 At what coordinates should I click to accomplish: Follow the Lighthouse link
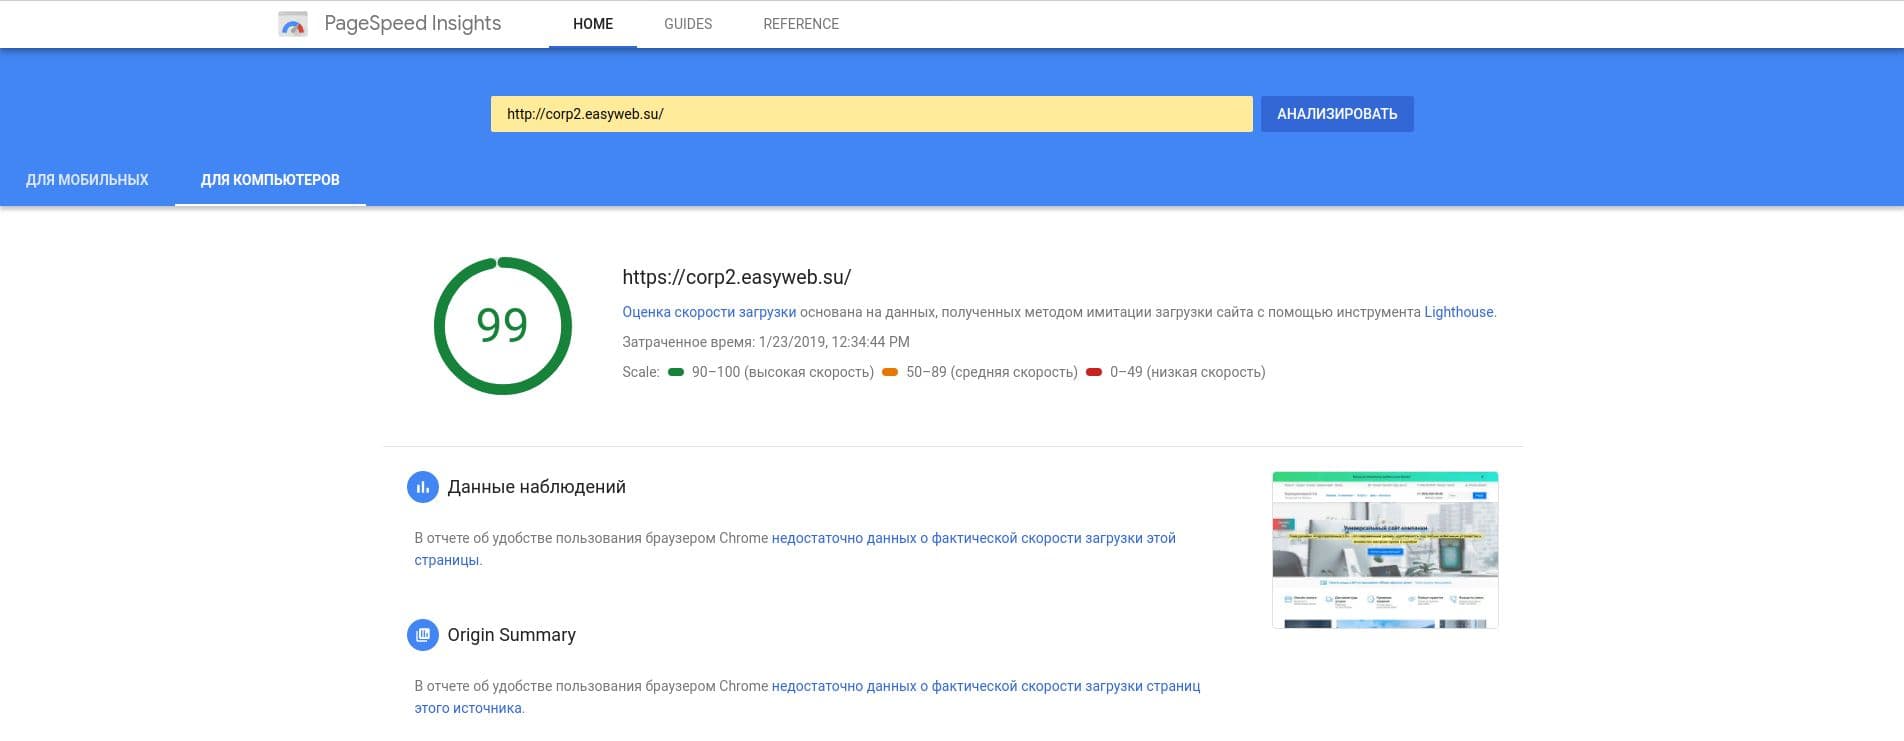point(1458,312)
